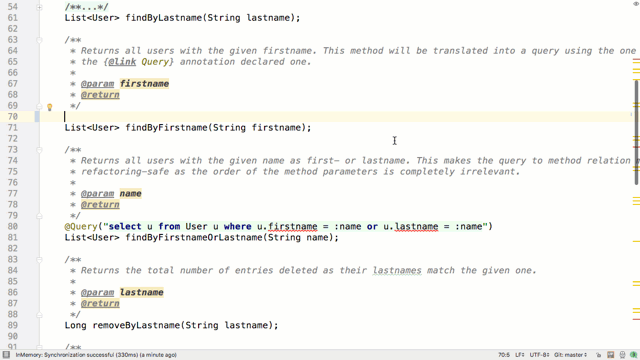640x360 pixels.
Task: Collapse the Javadoc comment starting at line 73
Action: [39, 150]
